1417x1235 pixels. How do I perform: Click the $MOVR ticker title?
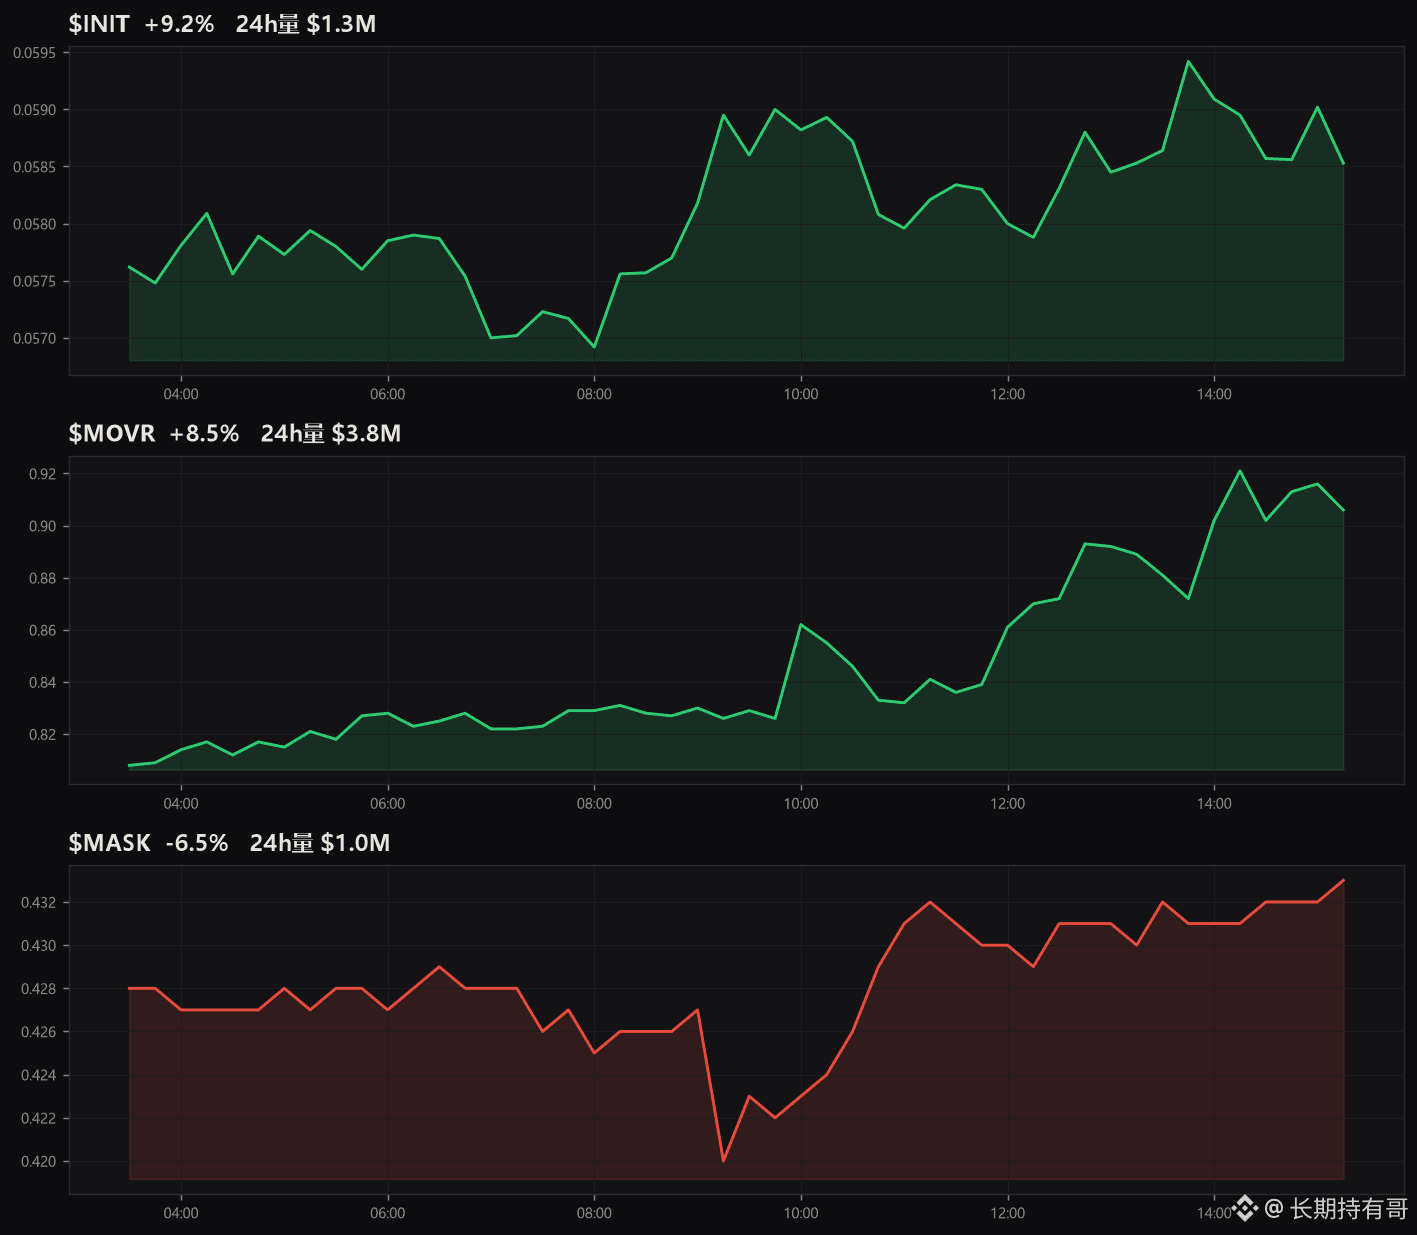coord(112,433)
